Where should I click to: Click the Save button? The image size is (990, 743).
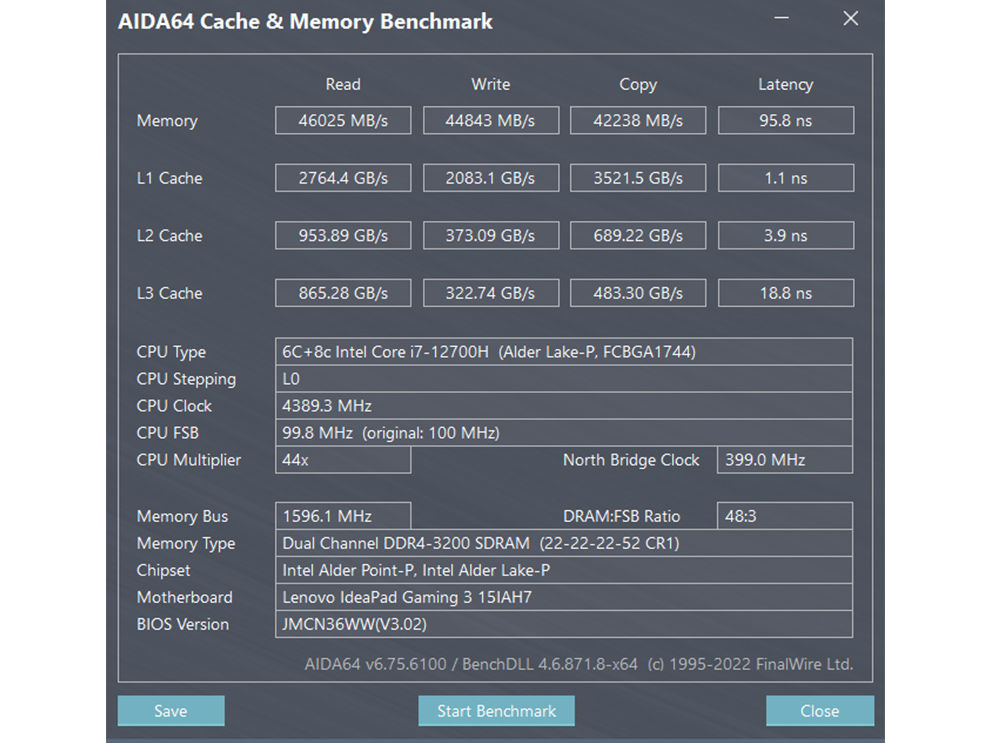[170, 711]
